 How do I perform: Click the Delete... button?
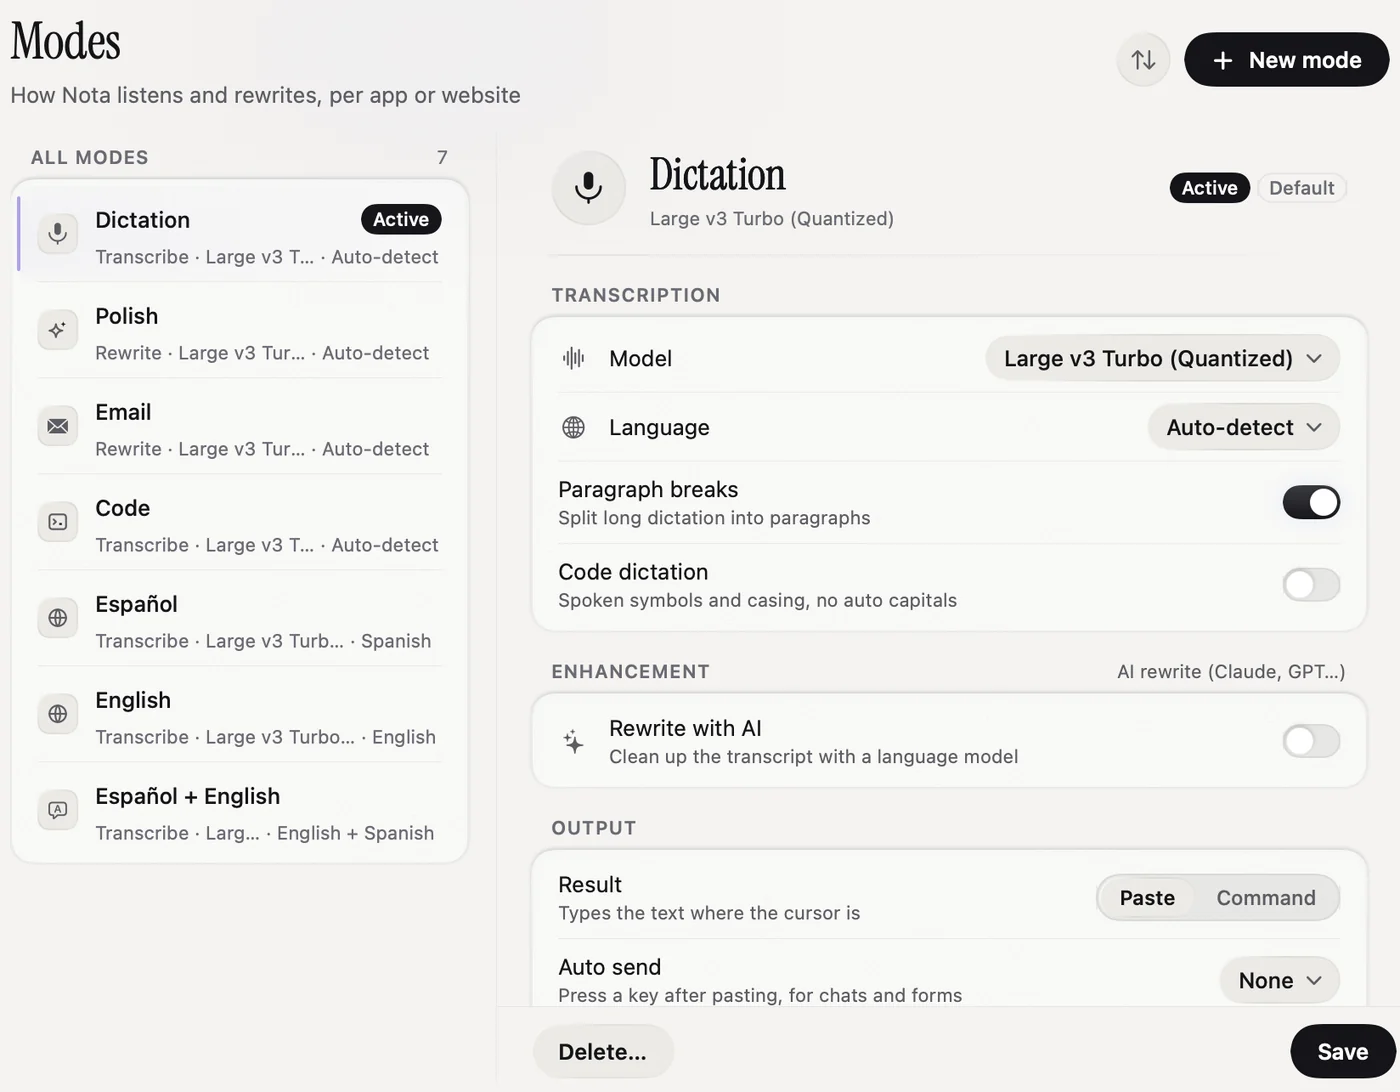603,1051
